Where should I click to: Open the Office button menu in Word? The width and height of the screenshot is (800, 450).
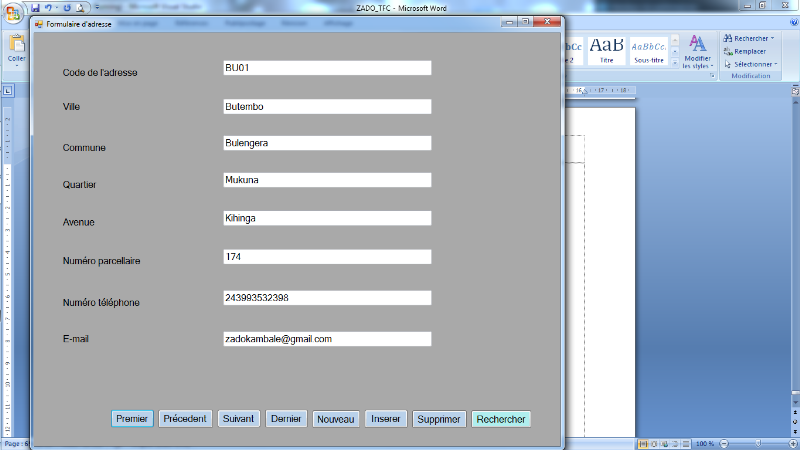[x=13, y=12]
